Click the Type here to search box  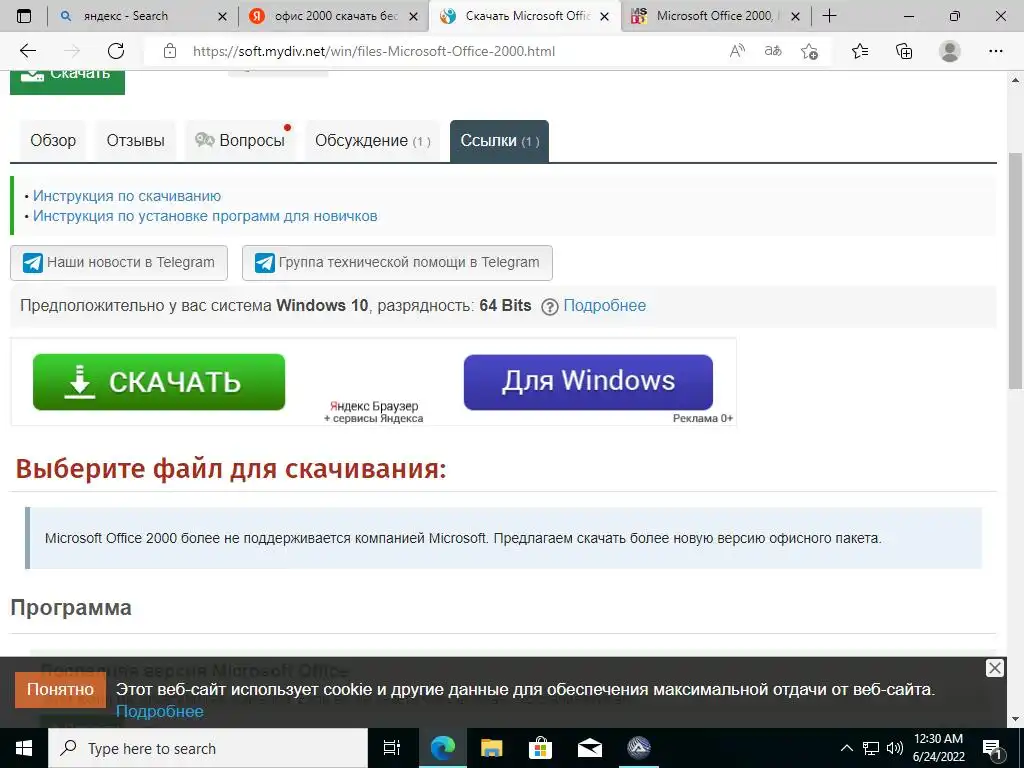(208, 748)
